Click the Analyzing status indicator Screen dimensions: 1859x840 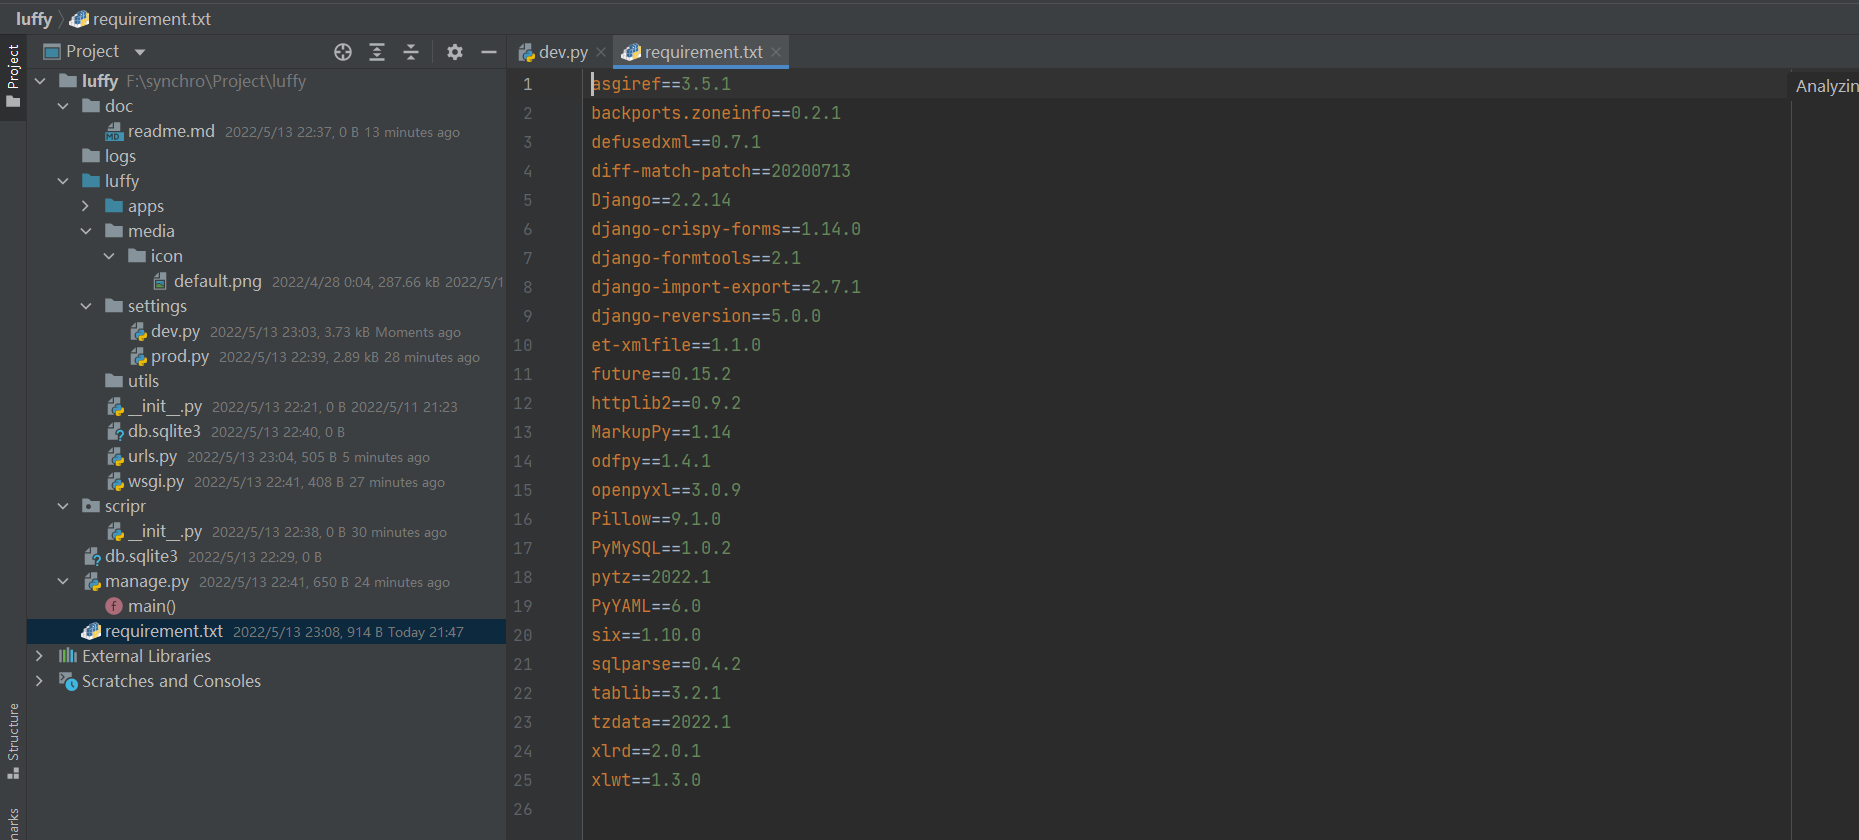(x=1826, y=86)
